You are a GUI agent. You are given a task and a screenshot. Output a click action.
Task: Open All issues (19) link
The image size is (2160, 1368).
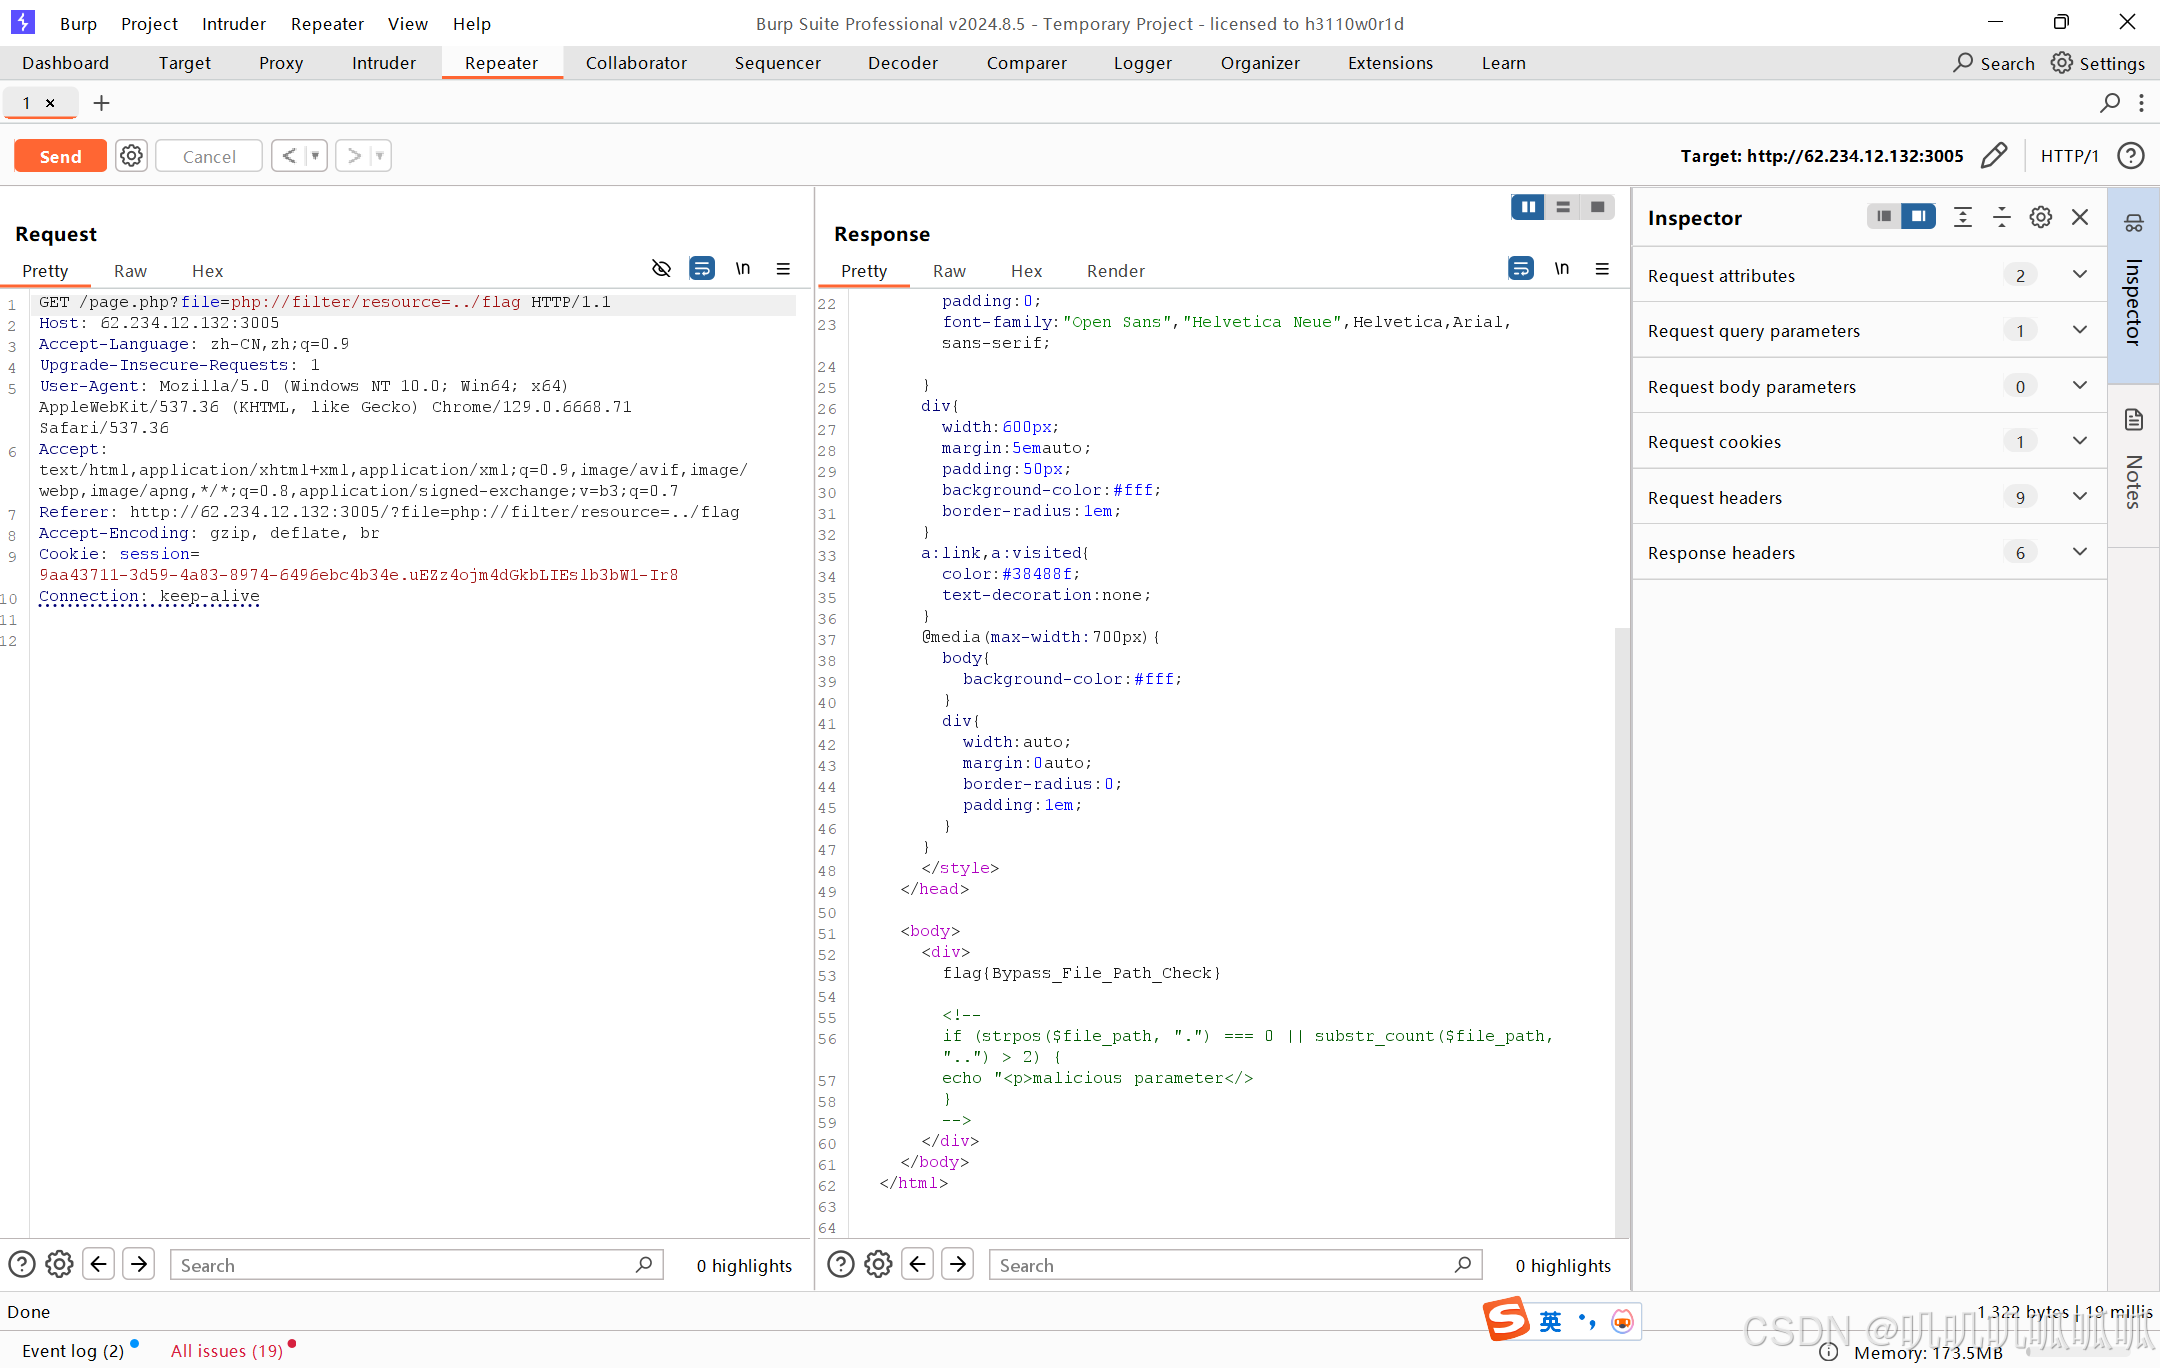click(227, 1351)
